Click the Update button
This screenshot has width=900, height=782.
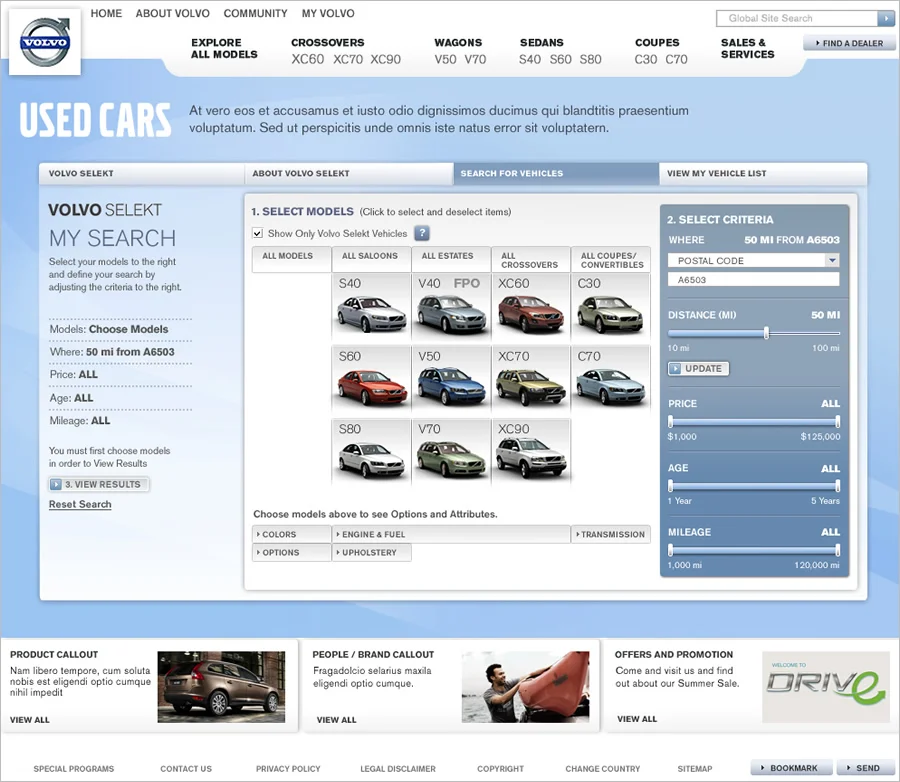coord(698,369)
